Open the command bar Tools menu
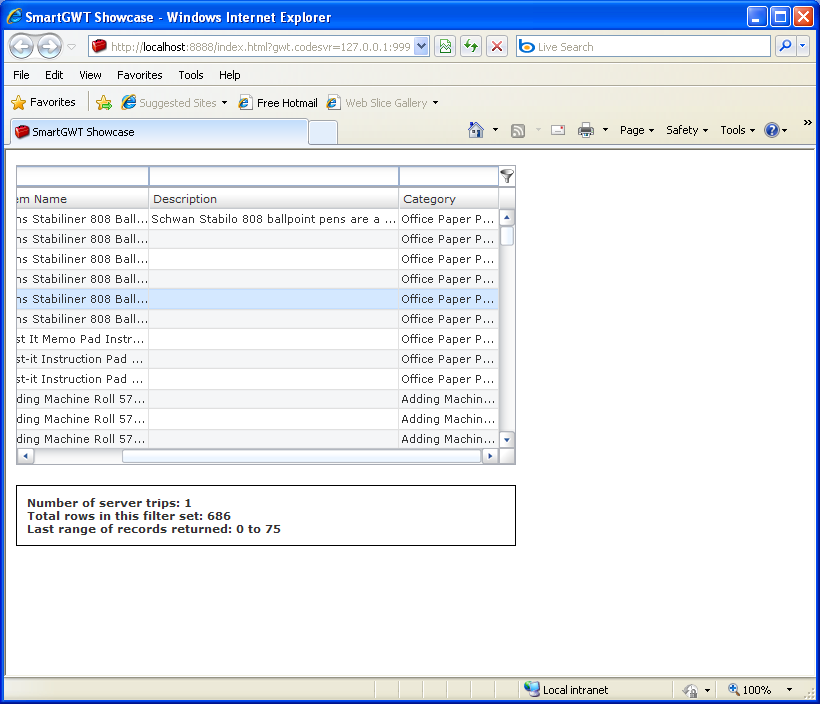Viewport: 820px width, 704px height. (x=737, y=130)
